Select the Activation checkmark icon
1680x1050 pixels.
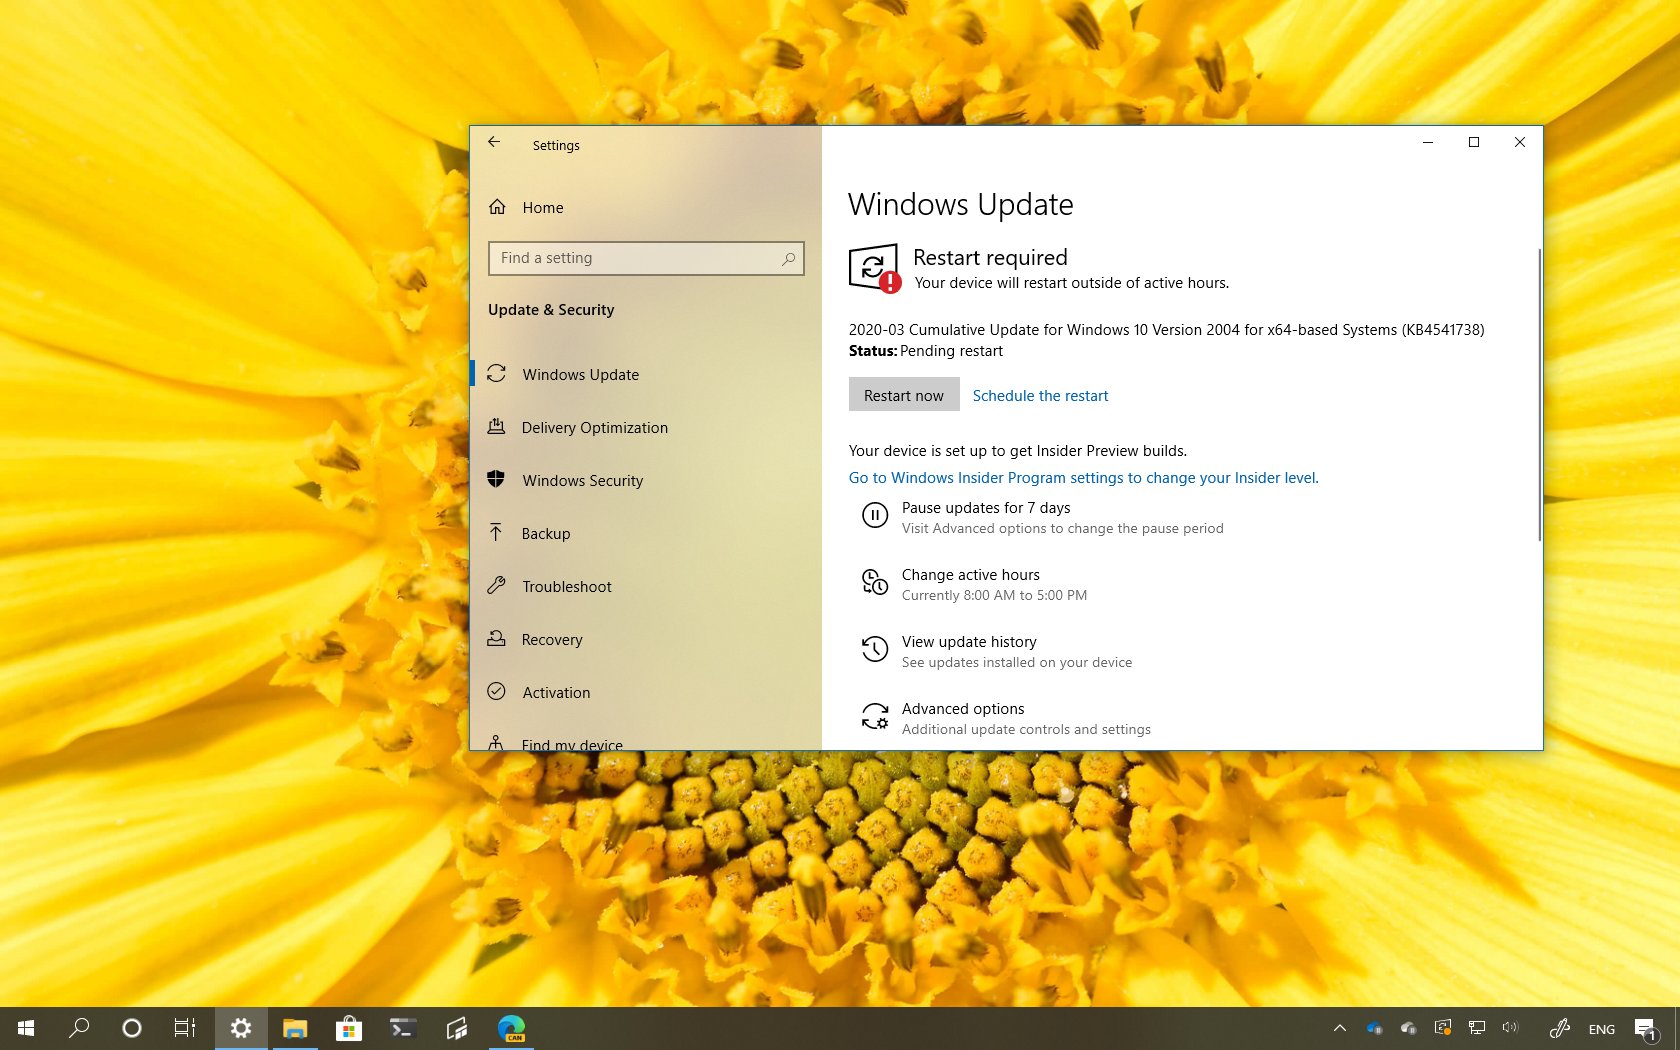496,691
